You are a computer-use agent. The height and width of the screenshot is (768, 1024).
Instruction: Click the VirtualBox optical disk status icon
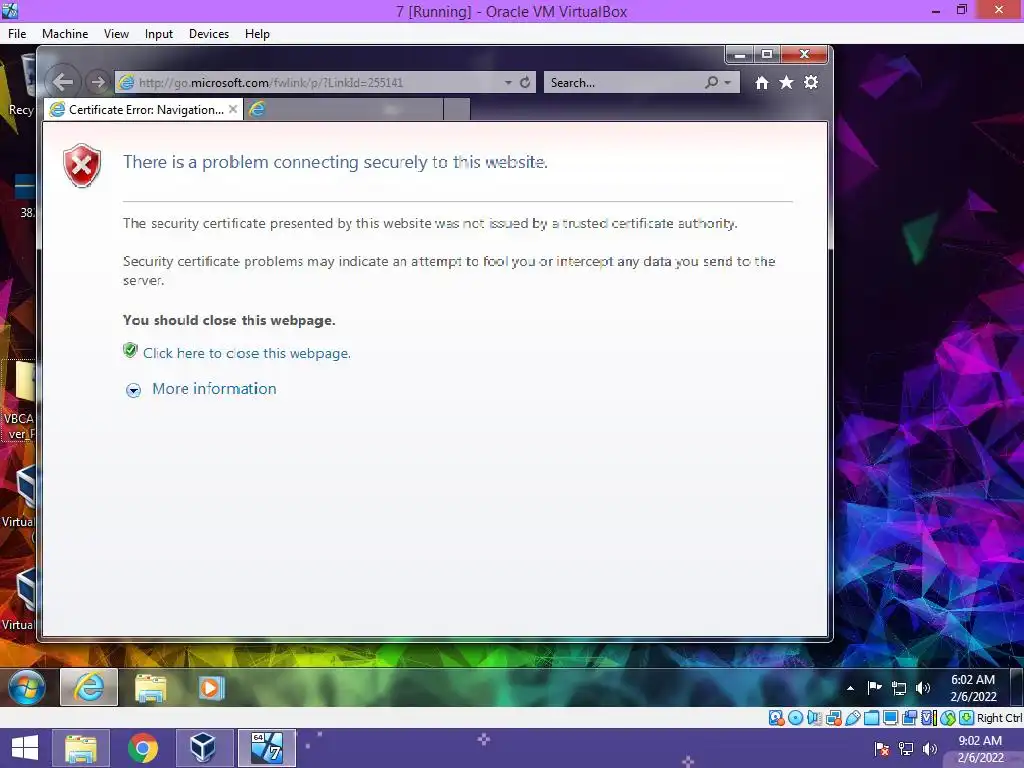point(795,718)
